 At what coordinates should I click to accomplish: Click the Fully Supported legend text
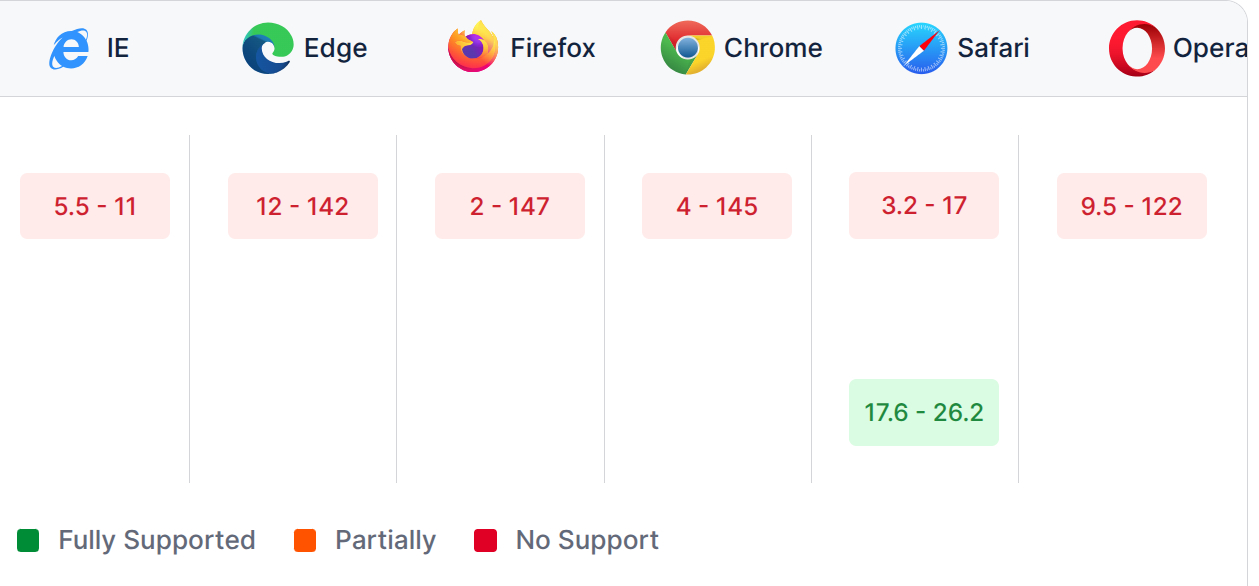click(157, 541)
